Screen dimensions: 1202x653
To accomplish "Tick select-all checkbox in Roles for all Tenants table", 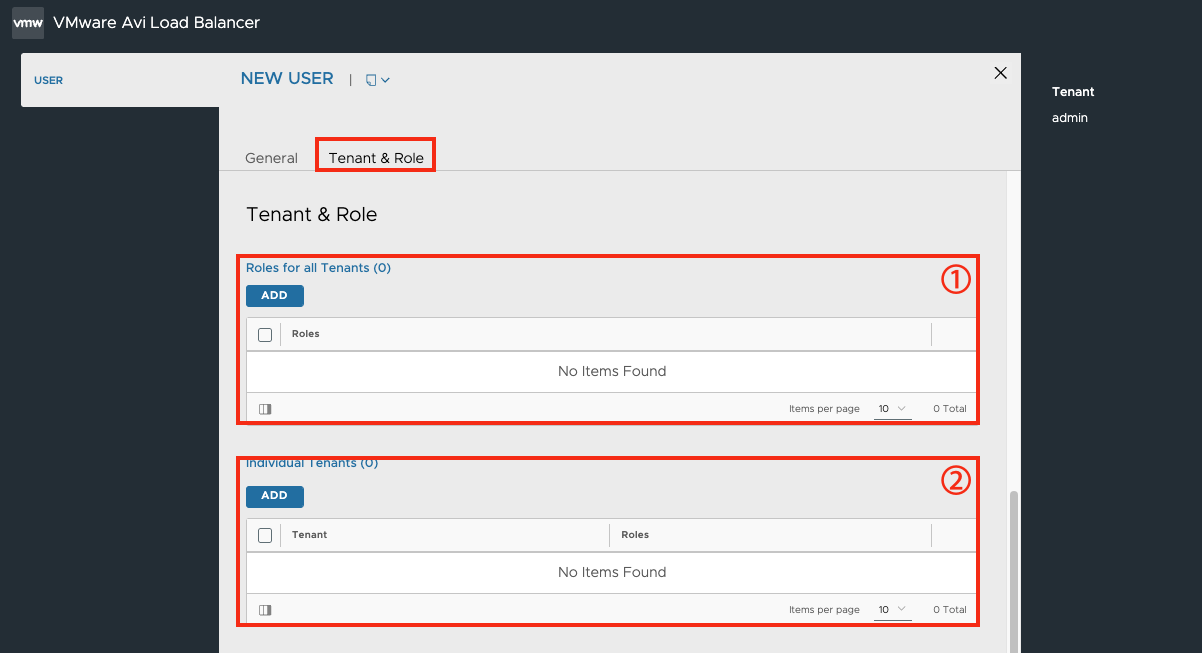I will click(x=265, y=335).
